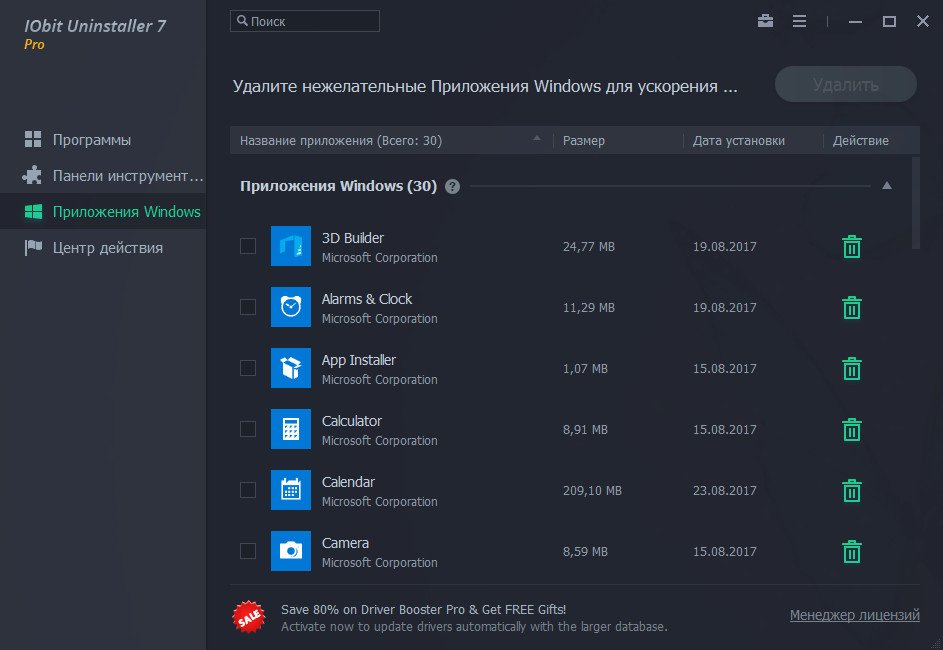Check the 3D Builder checkbox
The image size is (943, 650).
pos(248,246)
